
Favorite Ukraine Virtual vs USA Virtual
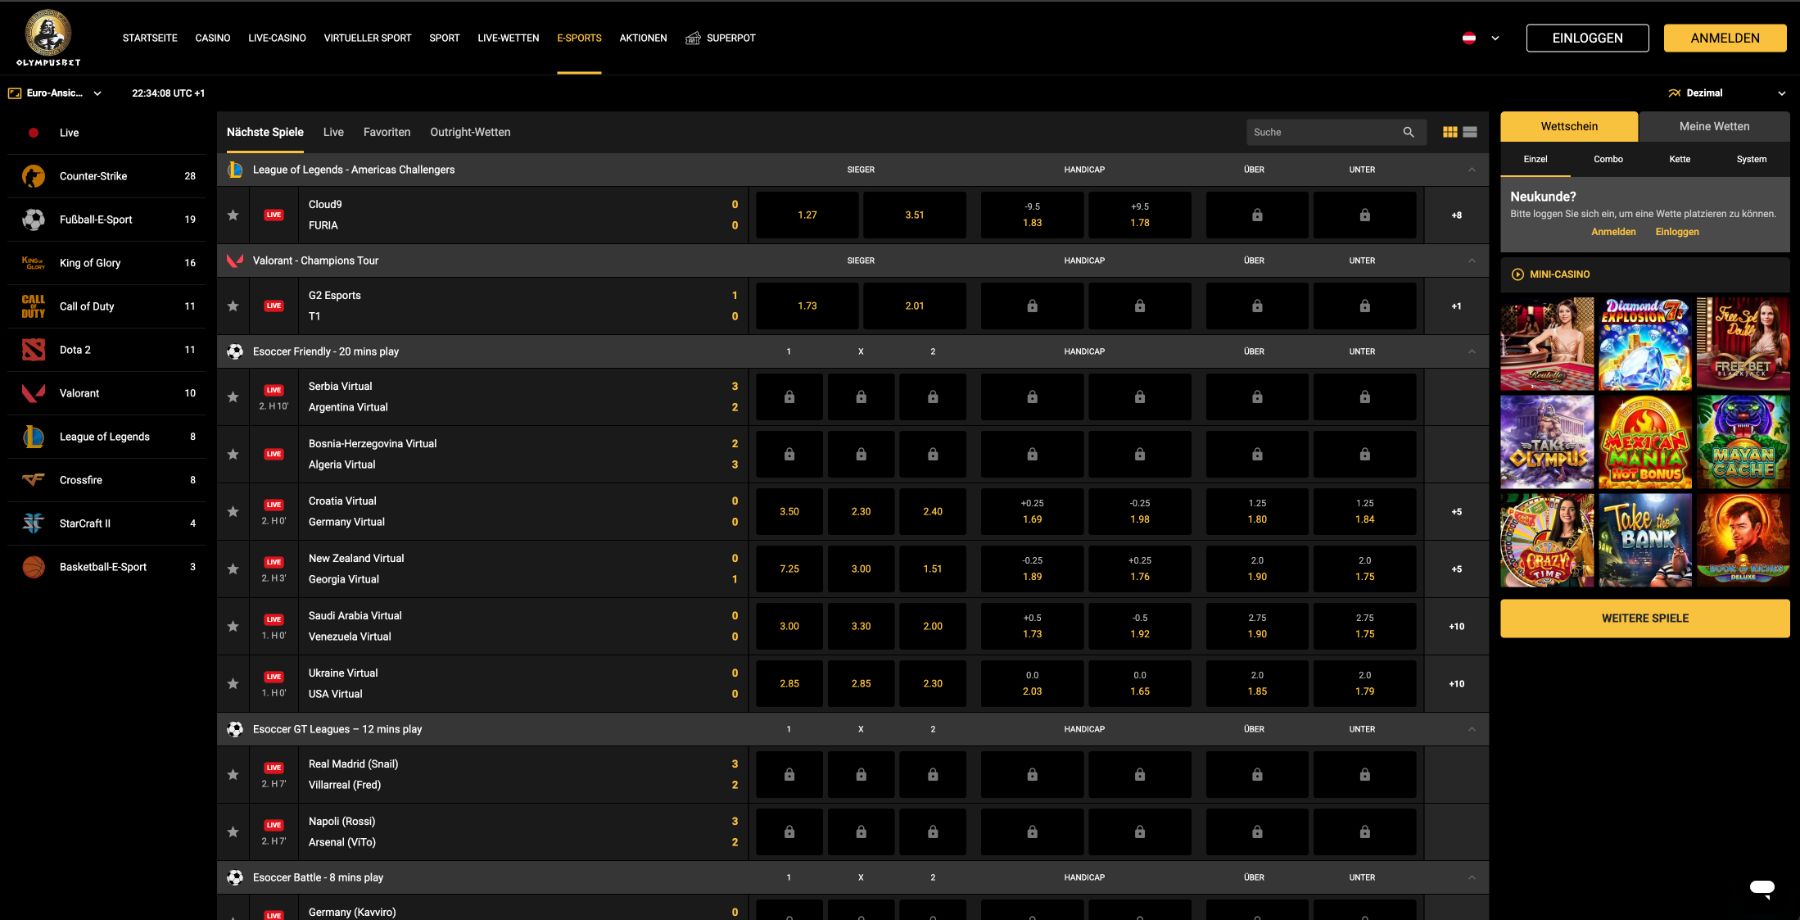tap(233, 684)
